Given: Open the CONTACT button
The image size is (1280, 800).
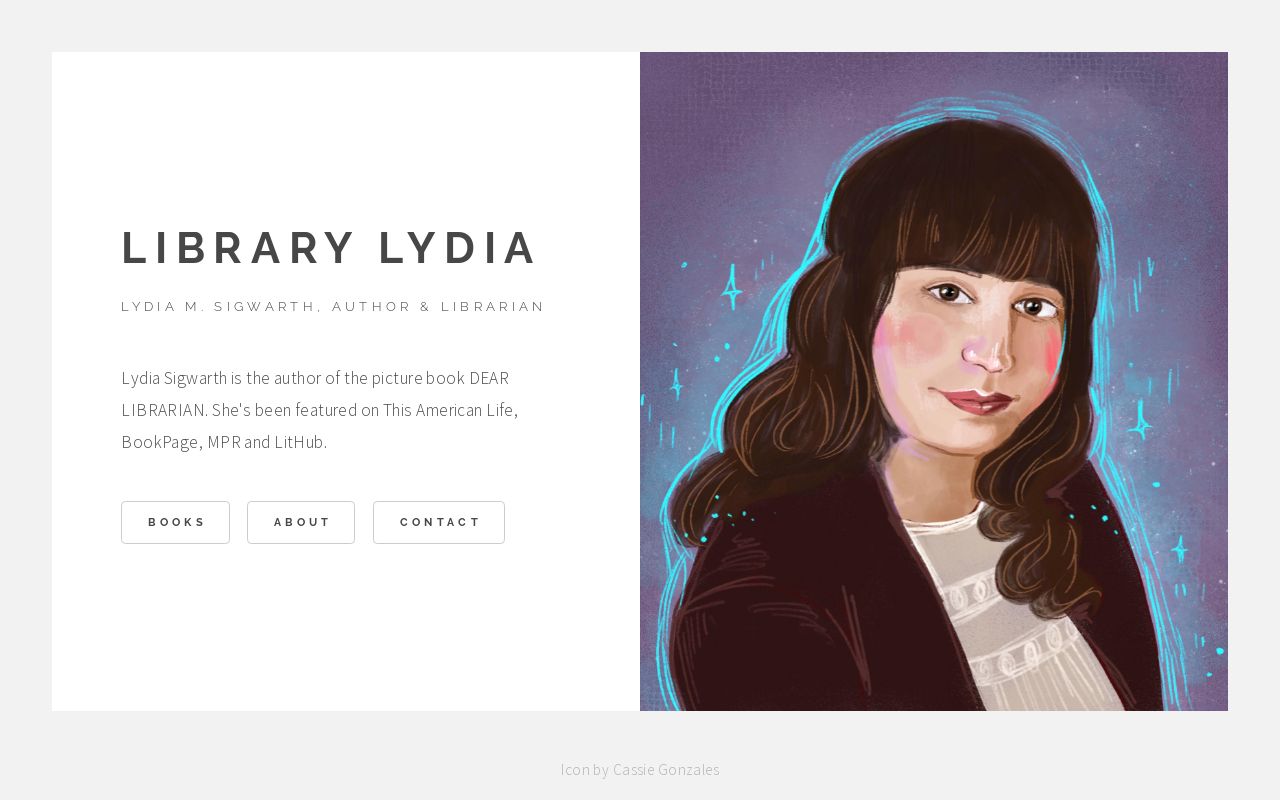Looking at the screenshot, I should pos(439,522).
